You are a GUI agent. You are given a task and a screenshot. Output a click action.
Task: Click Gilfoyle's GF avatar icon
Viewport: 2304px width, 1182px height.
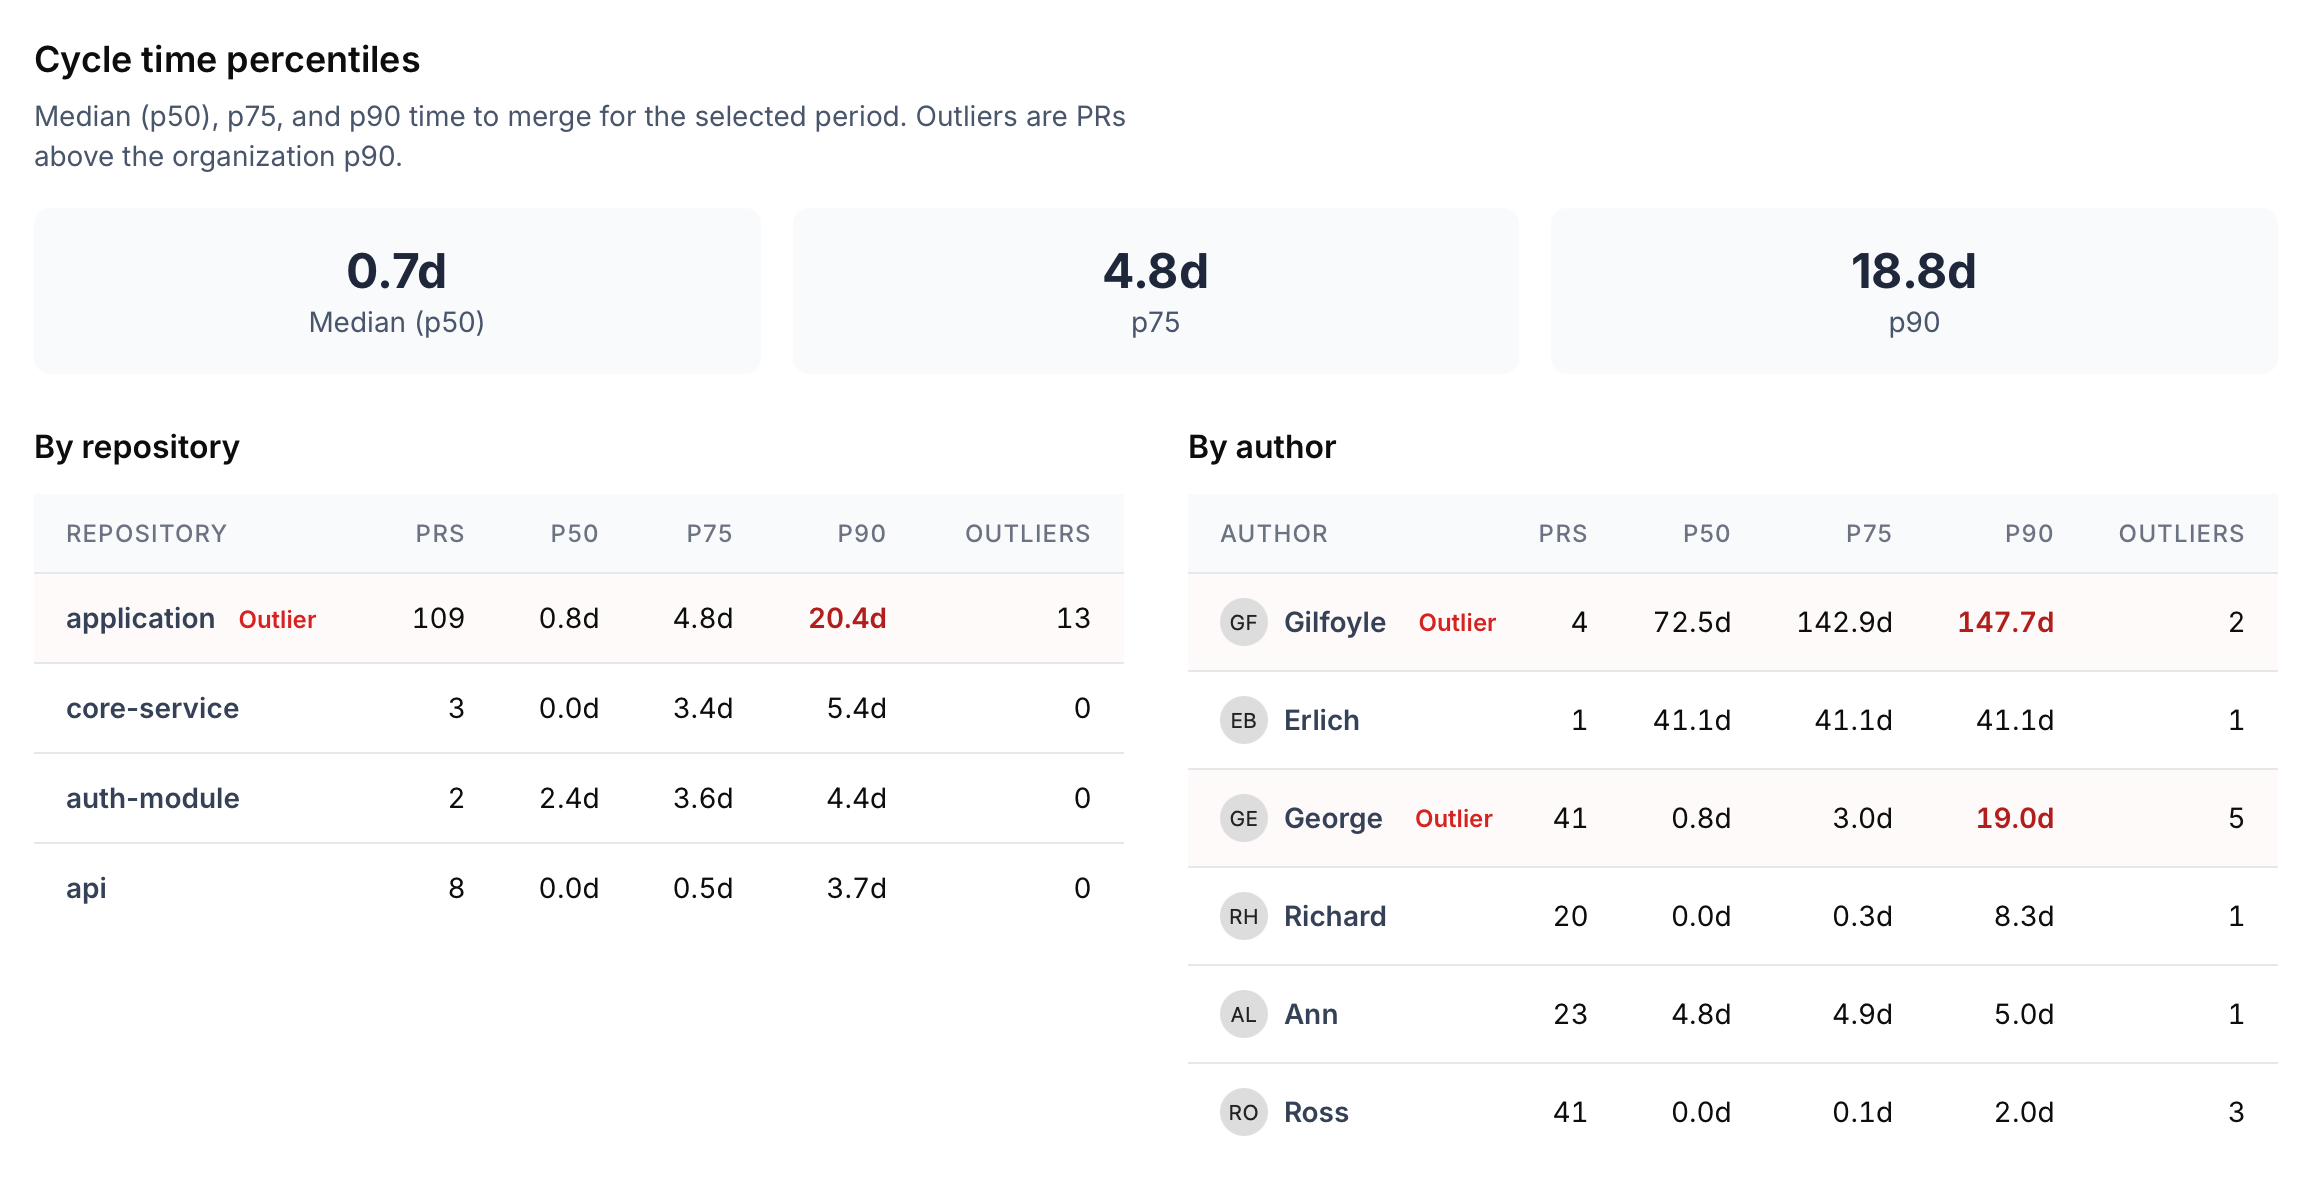[x=1243, y=622]
